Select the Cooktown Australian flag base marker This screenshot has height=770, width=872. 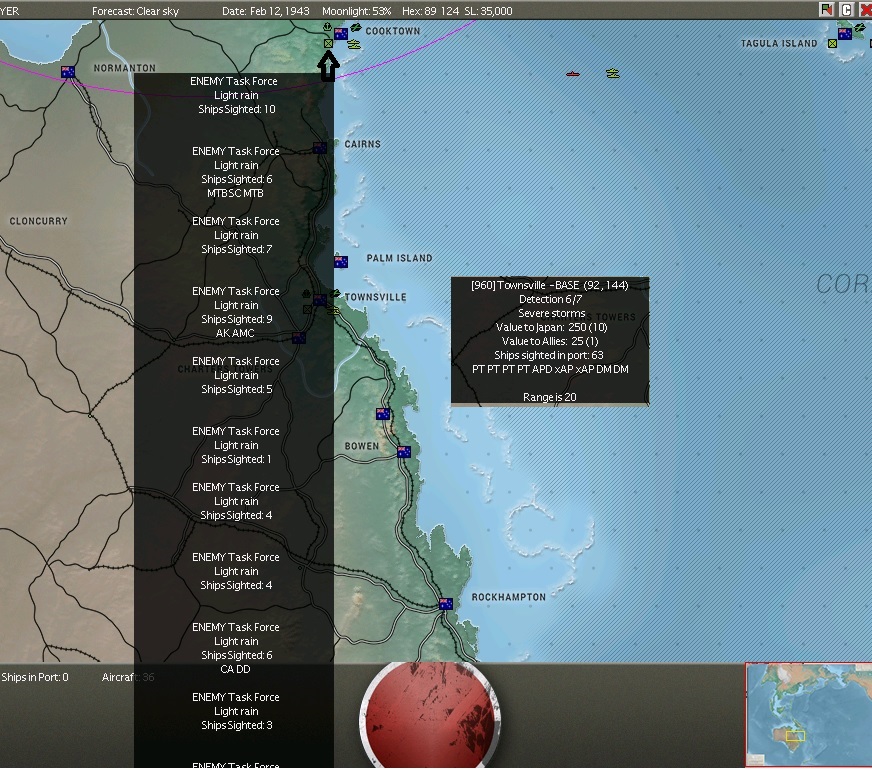tap(341, 34)
